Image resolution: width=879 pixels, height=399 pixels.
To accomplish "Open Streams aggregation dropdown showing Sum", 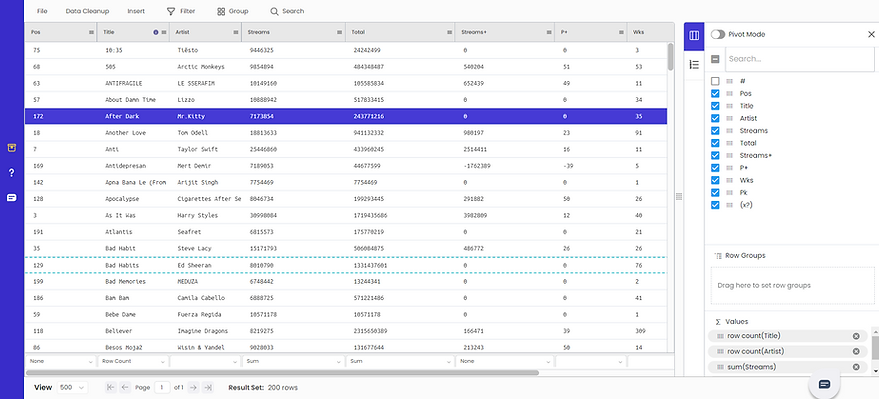I will 294,361.
